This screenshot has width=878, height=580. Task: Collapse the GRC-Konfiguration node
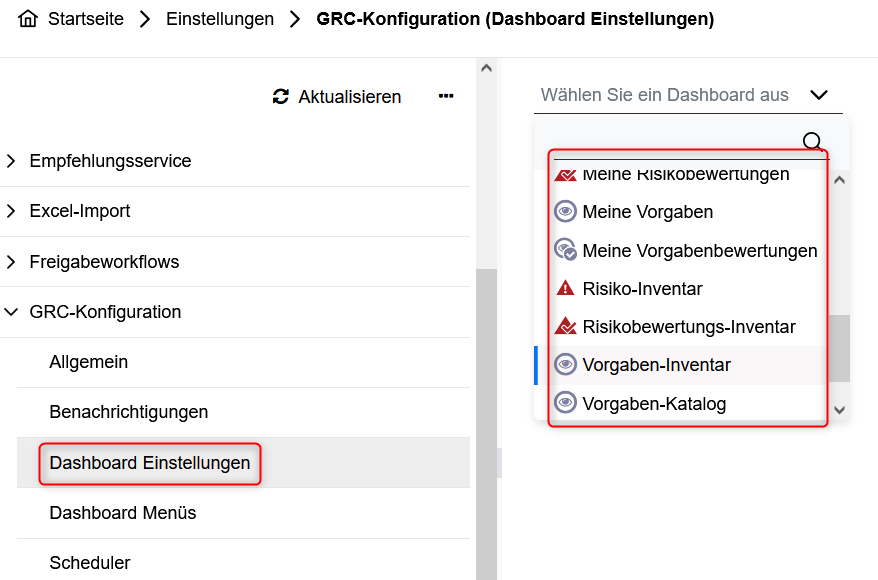[x=11, y=312]
